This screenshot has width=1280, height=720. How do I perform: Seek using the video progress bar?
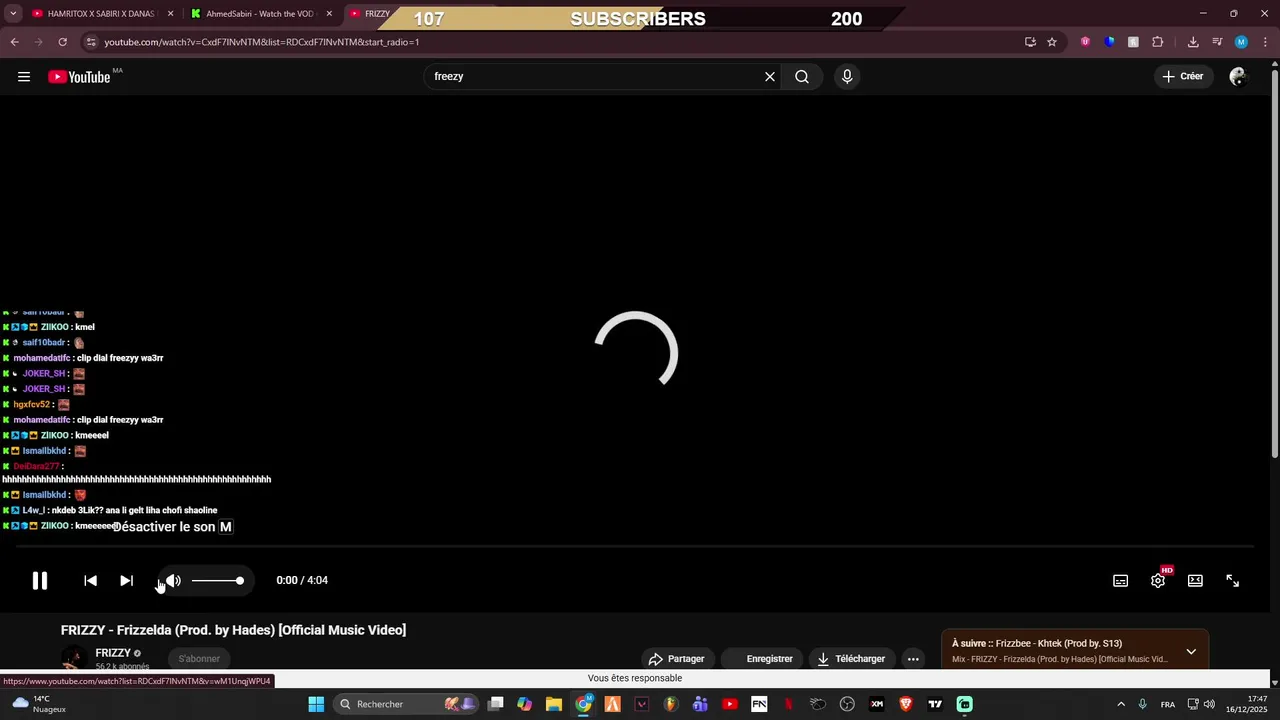pyautogui.click(x=635, y=547)
